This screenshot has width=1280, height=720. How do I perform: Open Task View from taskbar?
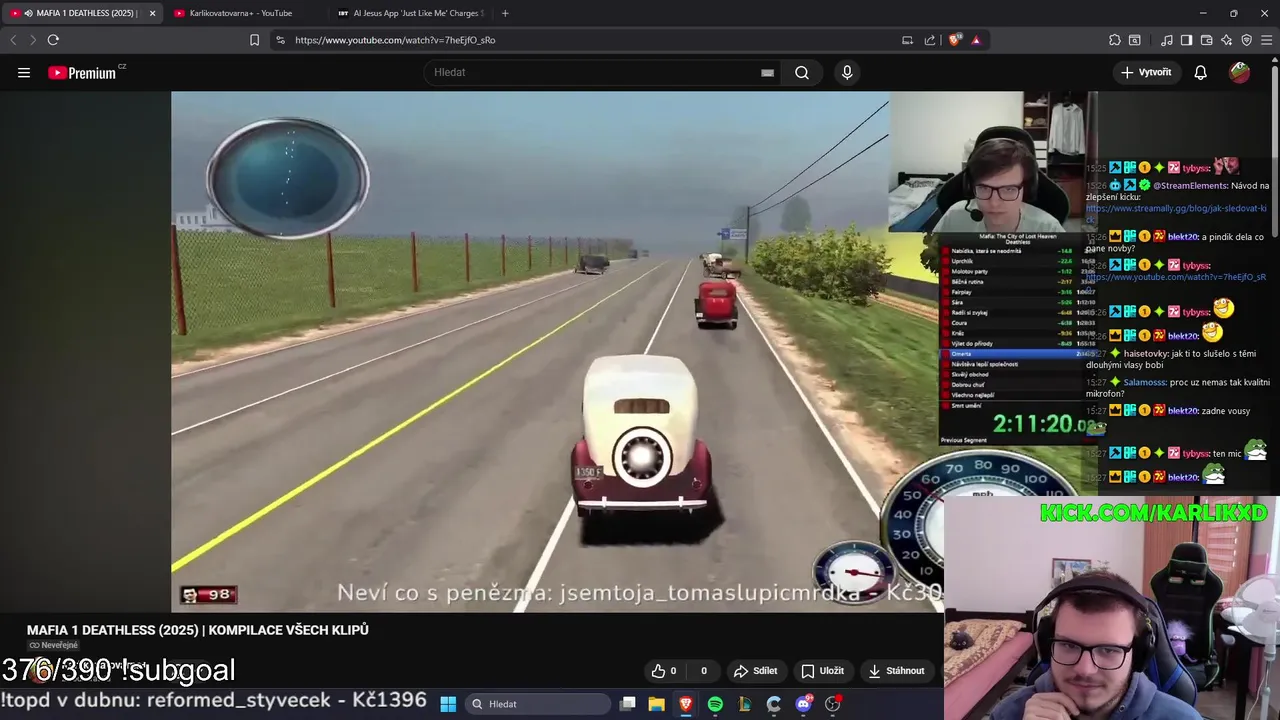point(628,704)
